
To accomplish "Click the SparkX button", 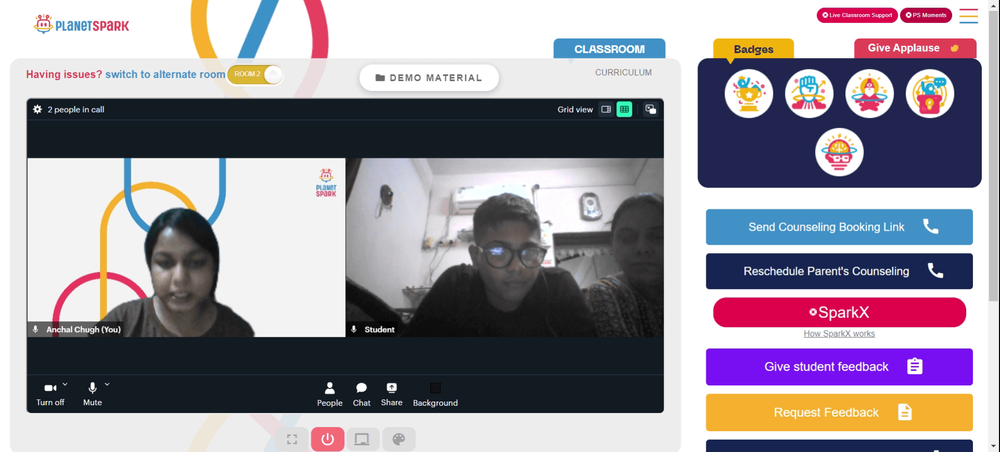I will [839, 312].
